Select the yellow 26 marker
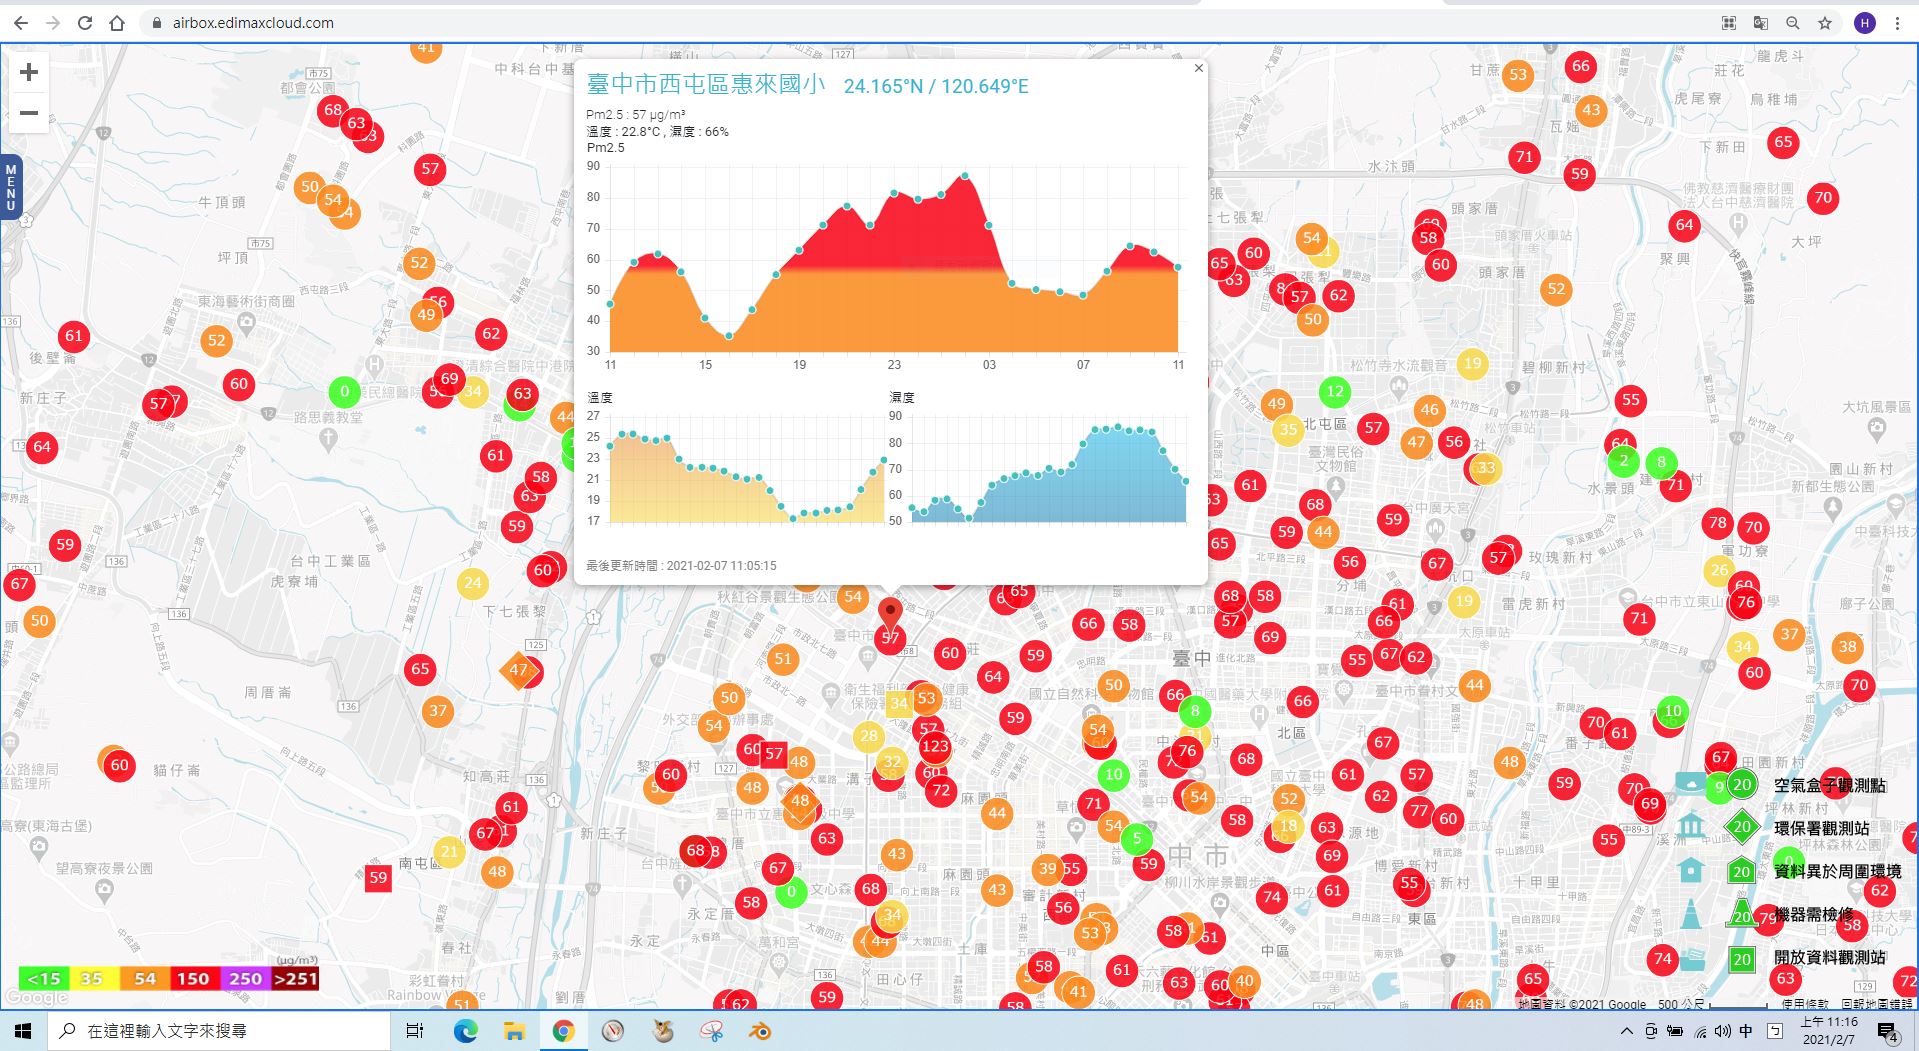The height and width of the screenshot is (1051, 1919). tap(1719, 570)
